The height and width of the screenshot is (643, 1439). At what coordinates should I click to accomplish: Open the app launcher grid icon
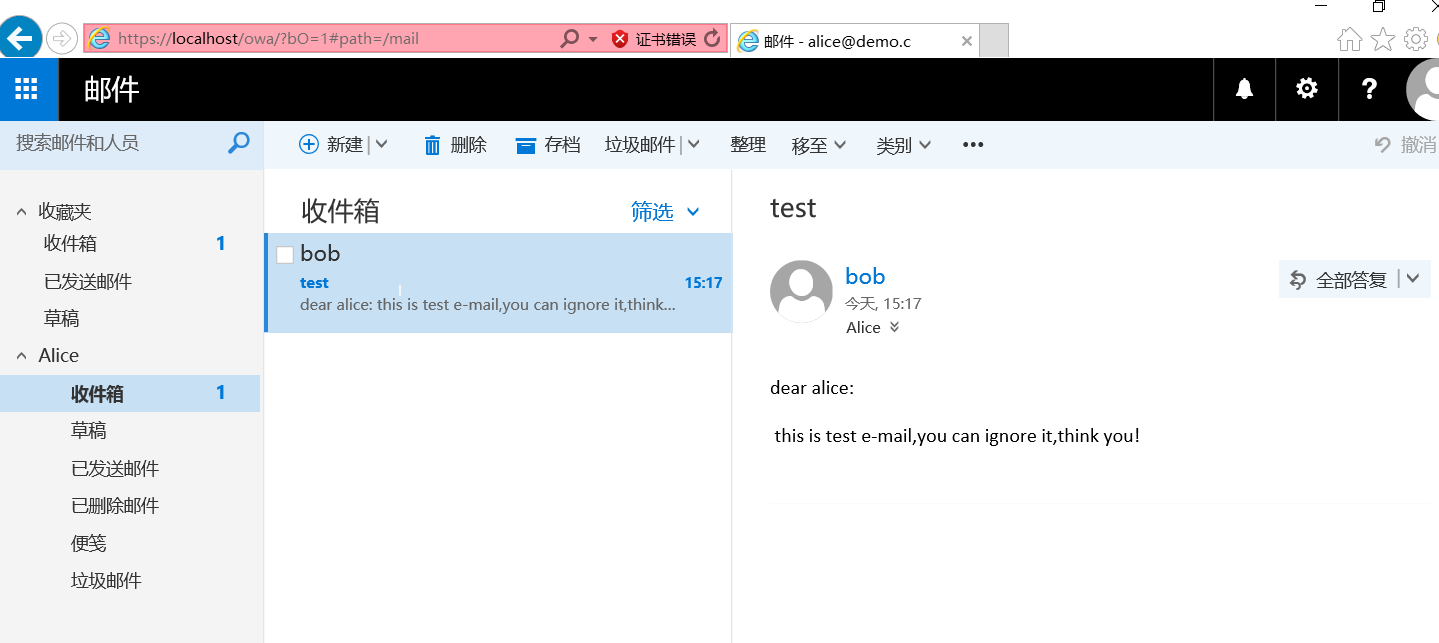(27, 89)
